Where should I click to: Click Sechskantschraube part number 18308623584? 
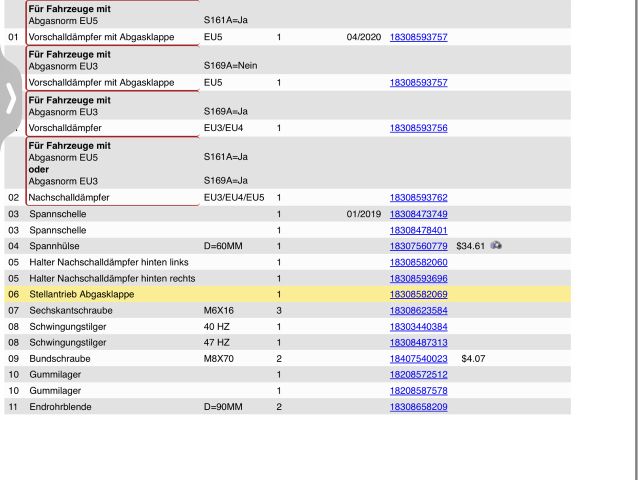[418, 310]
